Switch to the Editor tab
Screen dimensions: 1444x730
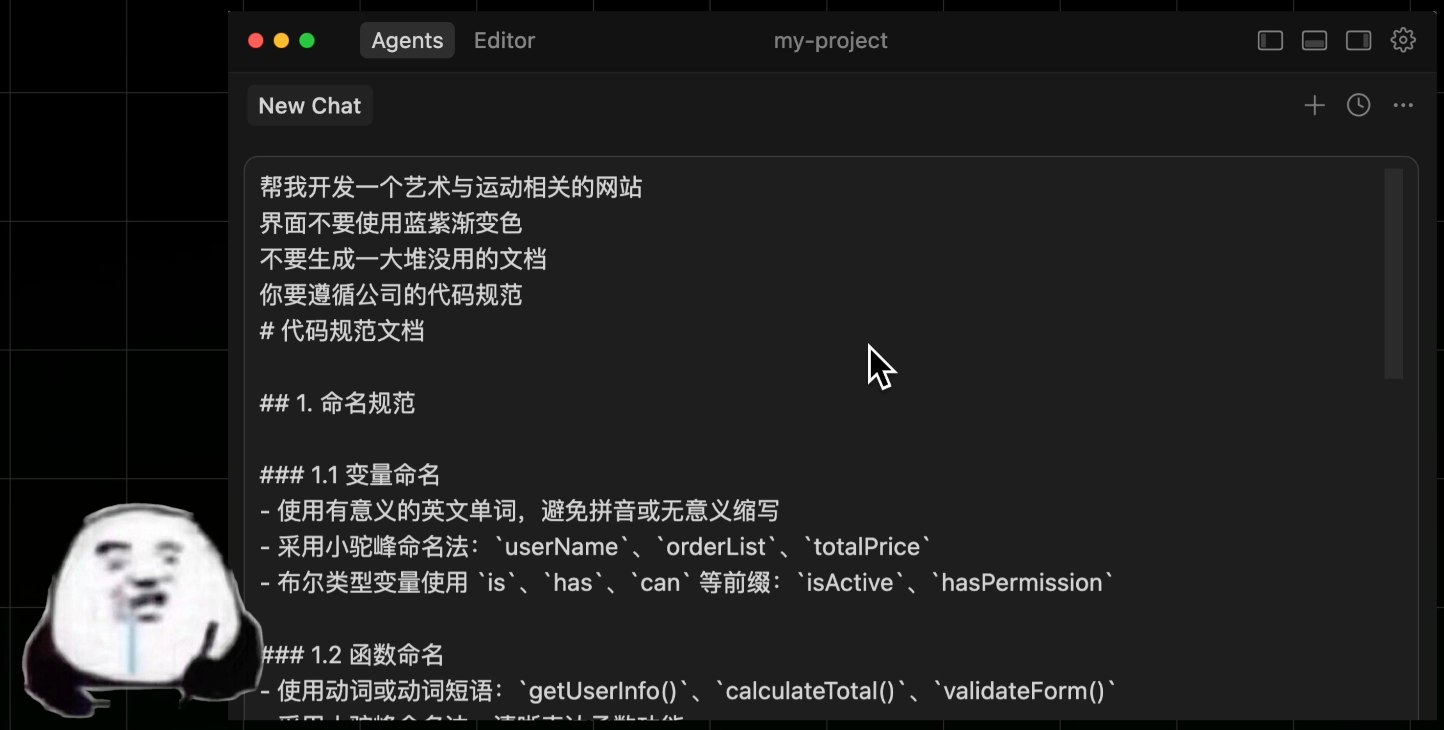click(x=504, y=41)
